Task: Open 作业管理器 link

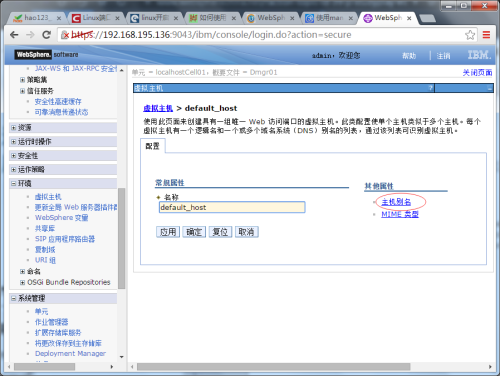Action: pyautogui.click(x=51, y=322)
